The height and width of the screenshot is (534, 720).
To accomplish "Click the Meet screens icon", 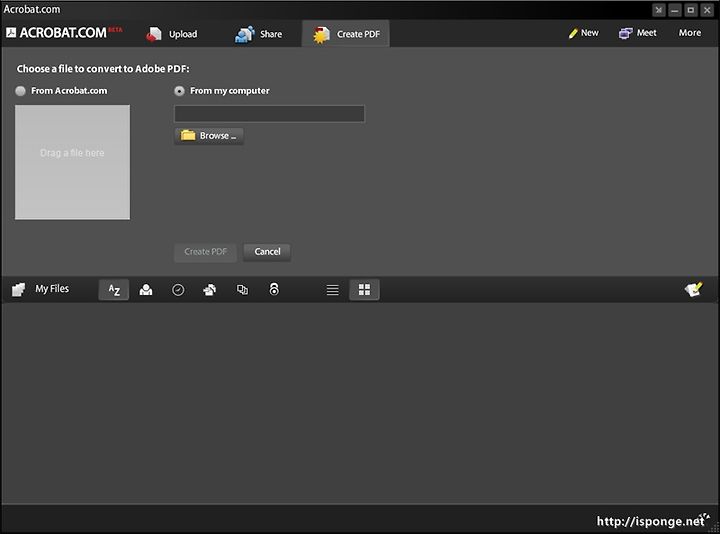I will [625, 34].
